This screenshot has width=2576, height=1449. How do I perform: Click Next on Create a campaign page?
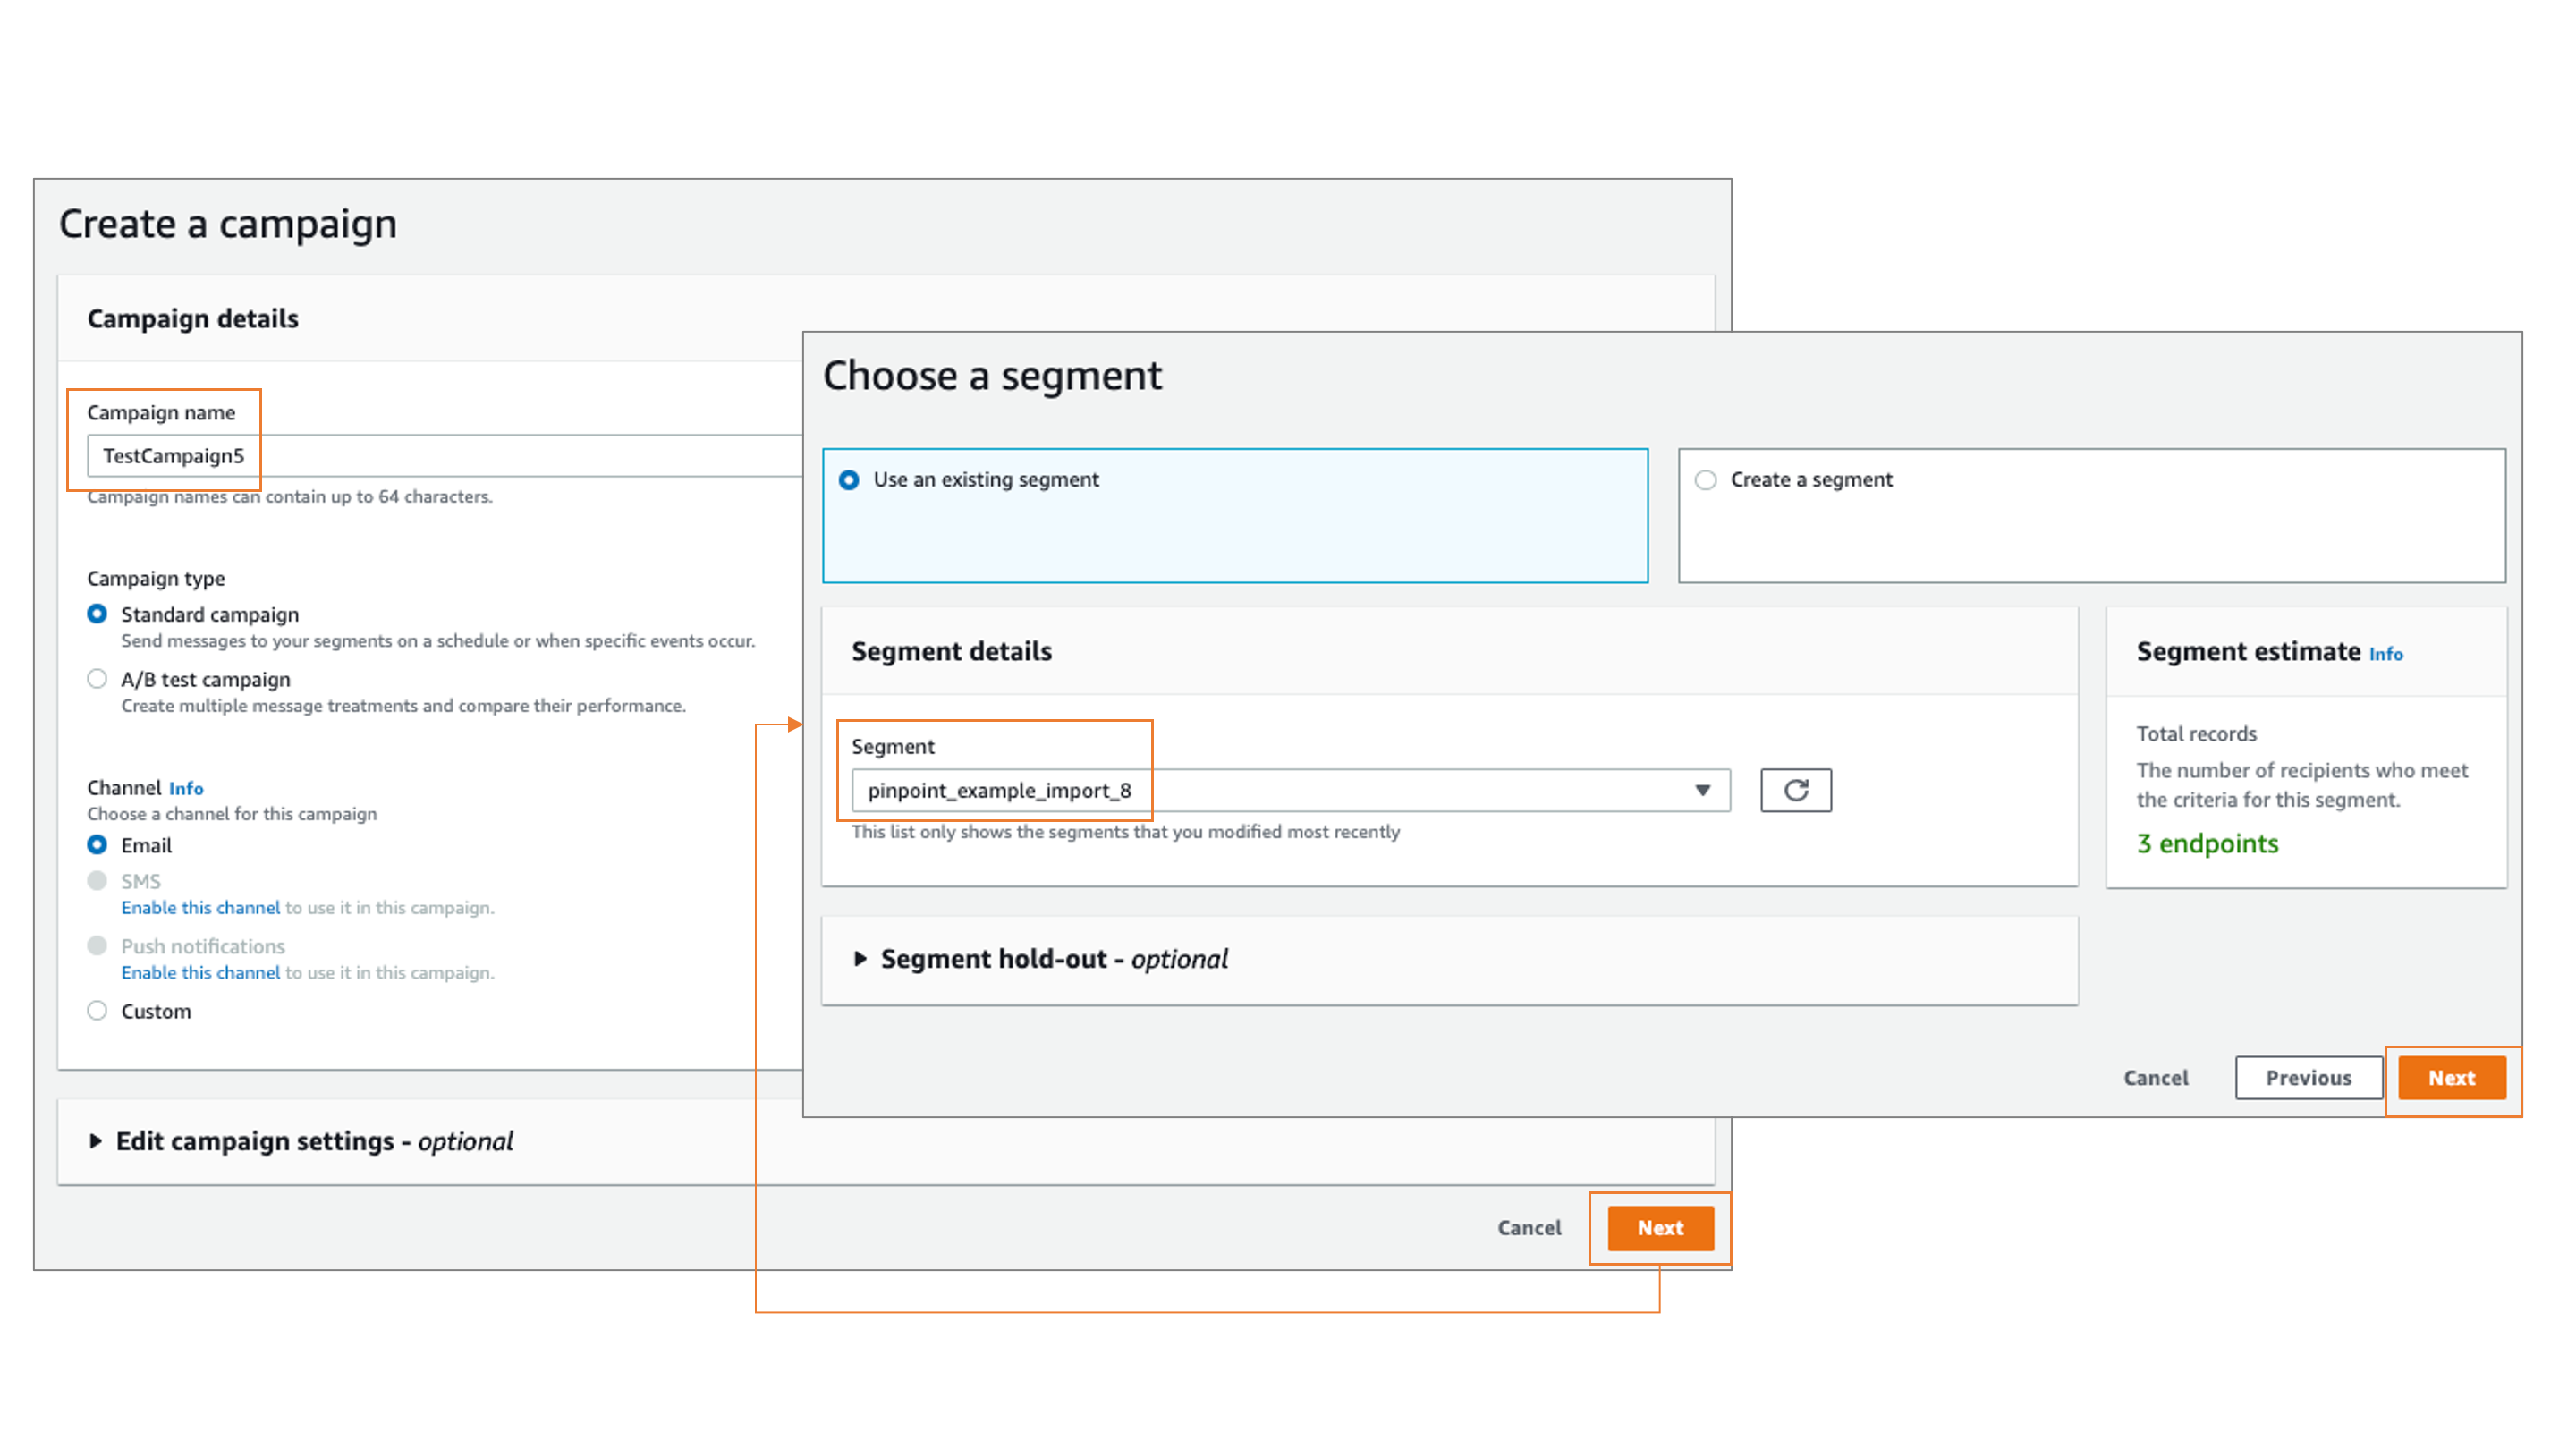1660,1228
